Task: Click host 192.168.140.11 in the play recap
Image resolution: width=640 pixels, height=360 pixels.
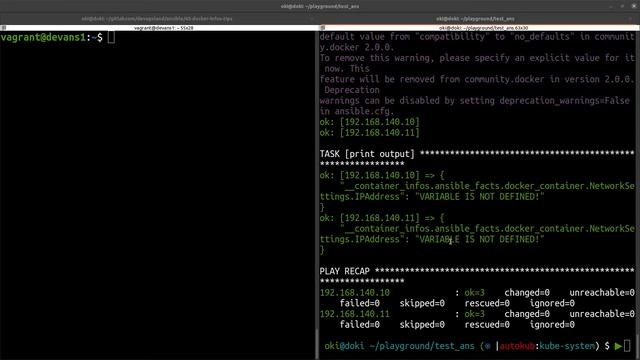Action: (x=355, y=313)
